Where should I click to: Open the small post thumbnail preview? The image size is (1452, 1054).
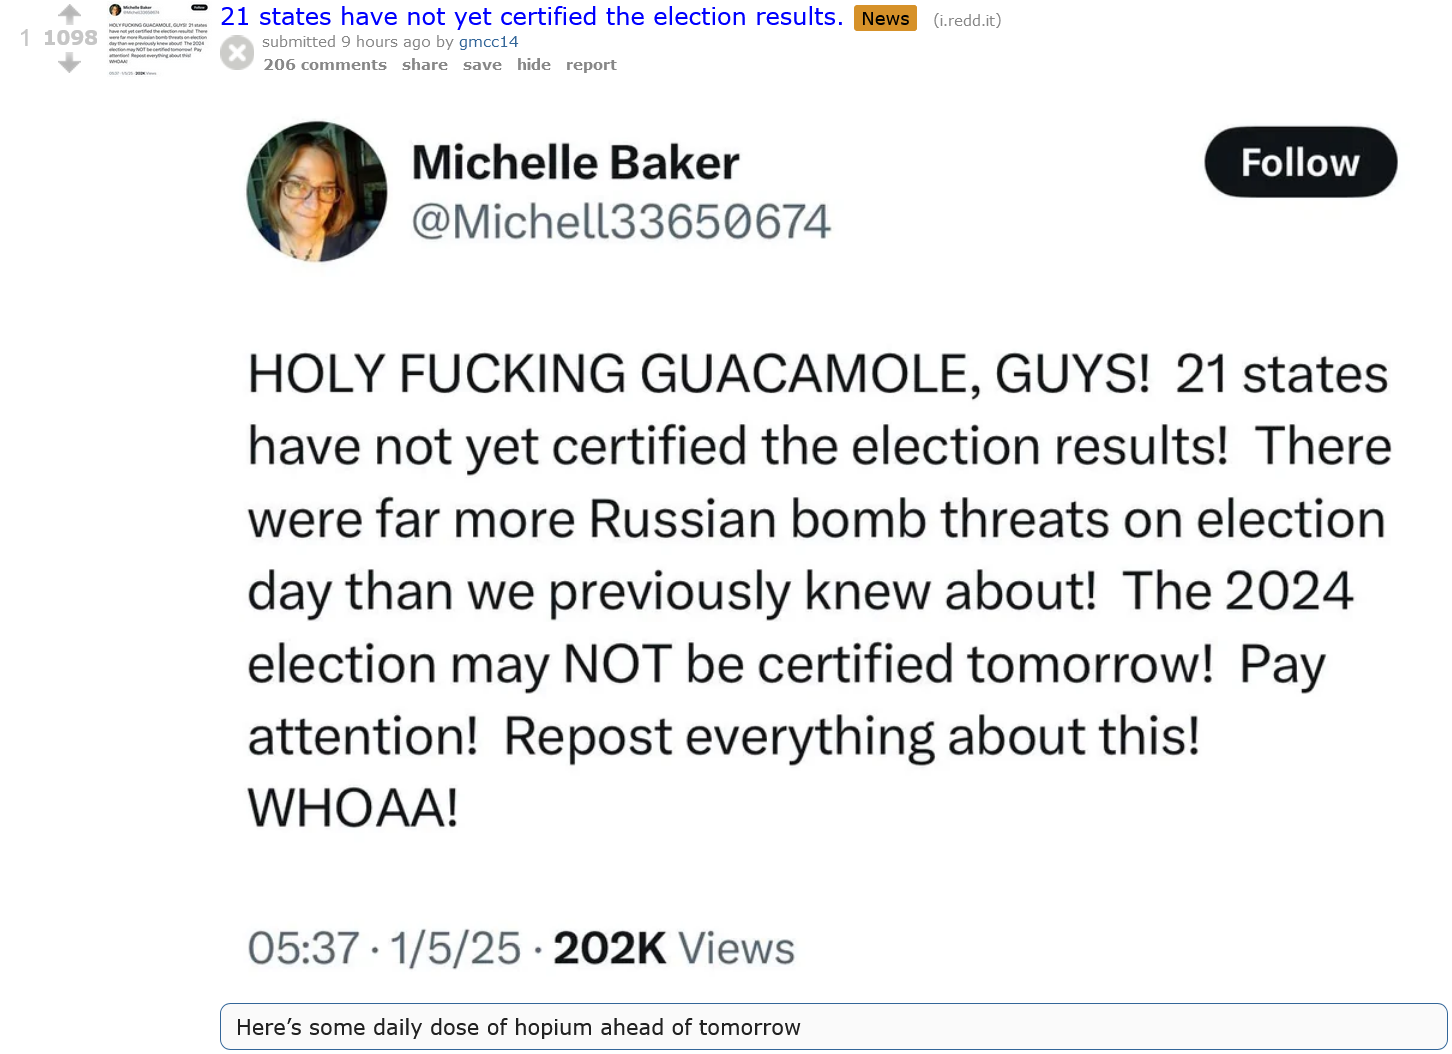158,39
